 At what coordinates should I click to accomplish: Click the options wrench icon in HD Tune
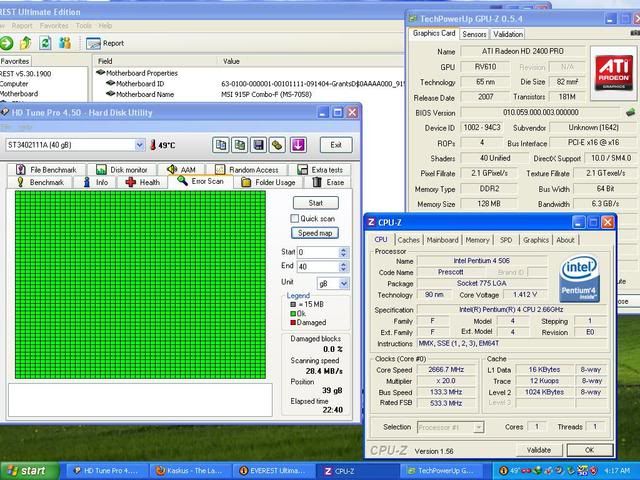(x=277, y=145)
